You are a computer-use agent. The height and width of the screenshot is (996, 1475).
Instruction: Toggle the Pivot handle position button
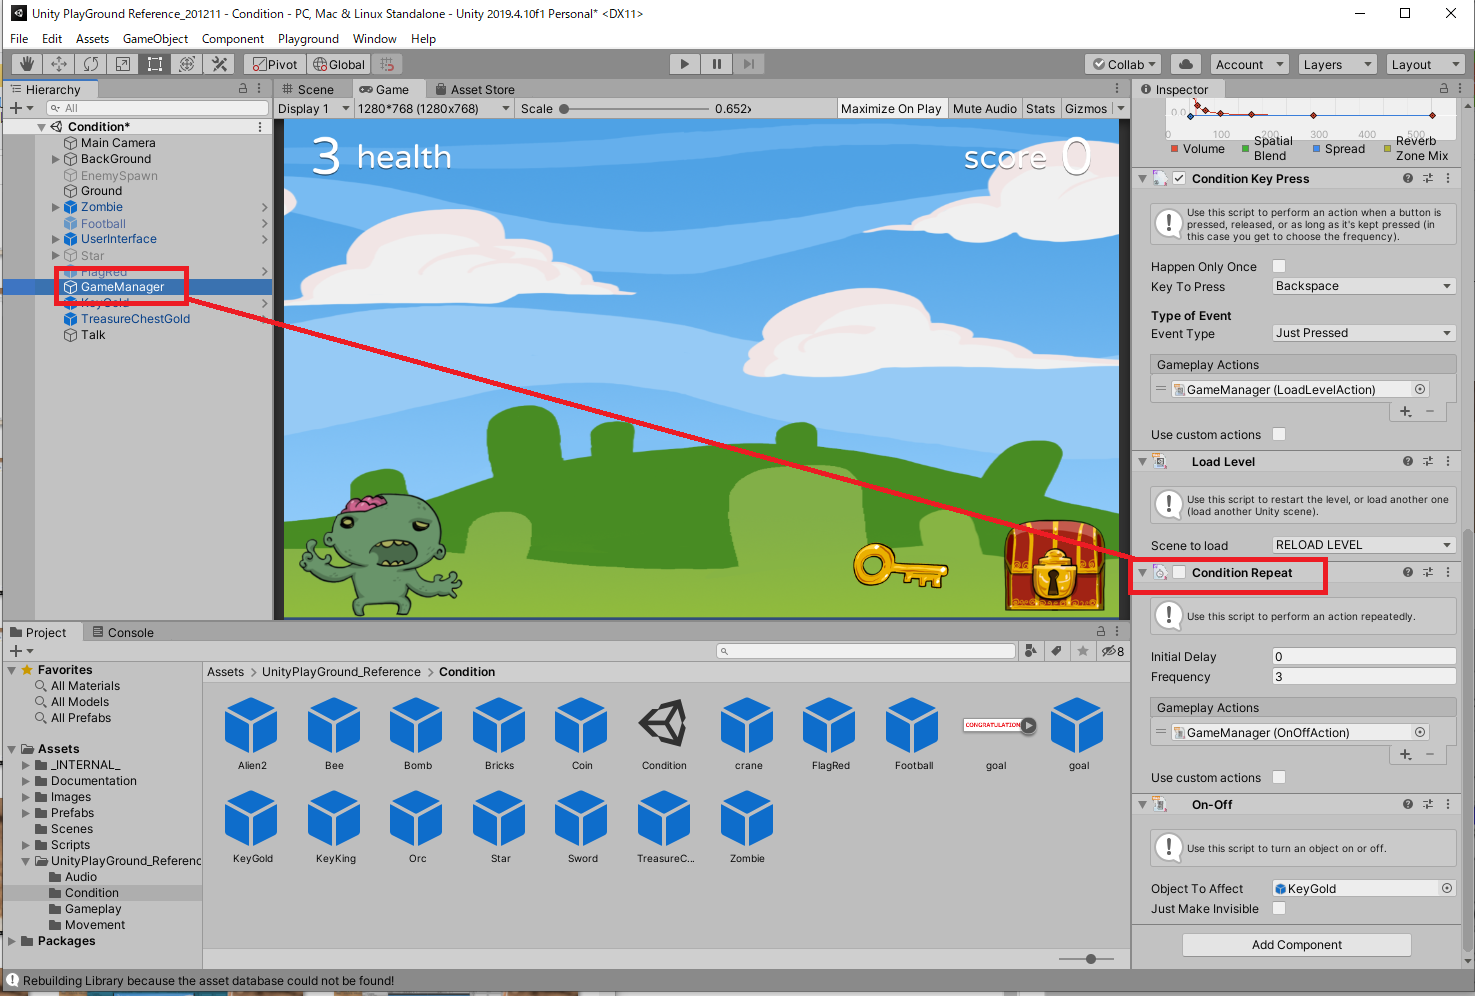point(274,64)
